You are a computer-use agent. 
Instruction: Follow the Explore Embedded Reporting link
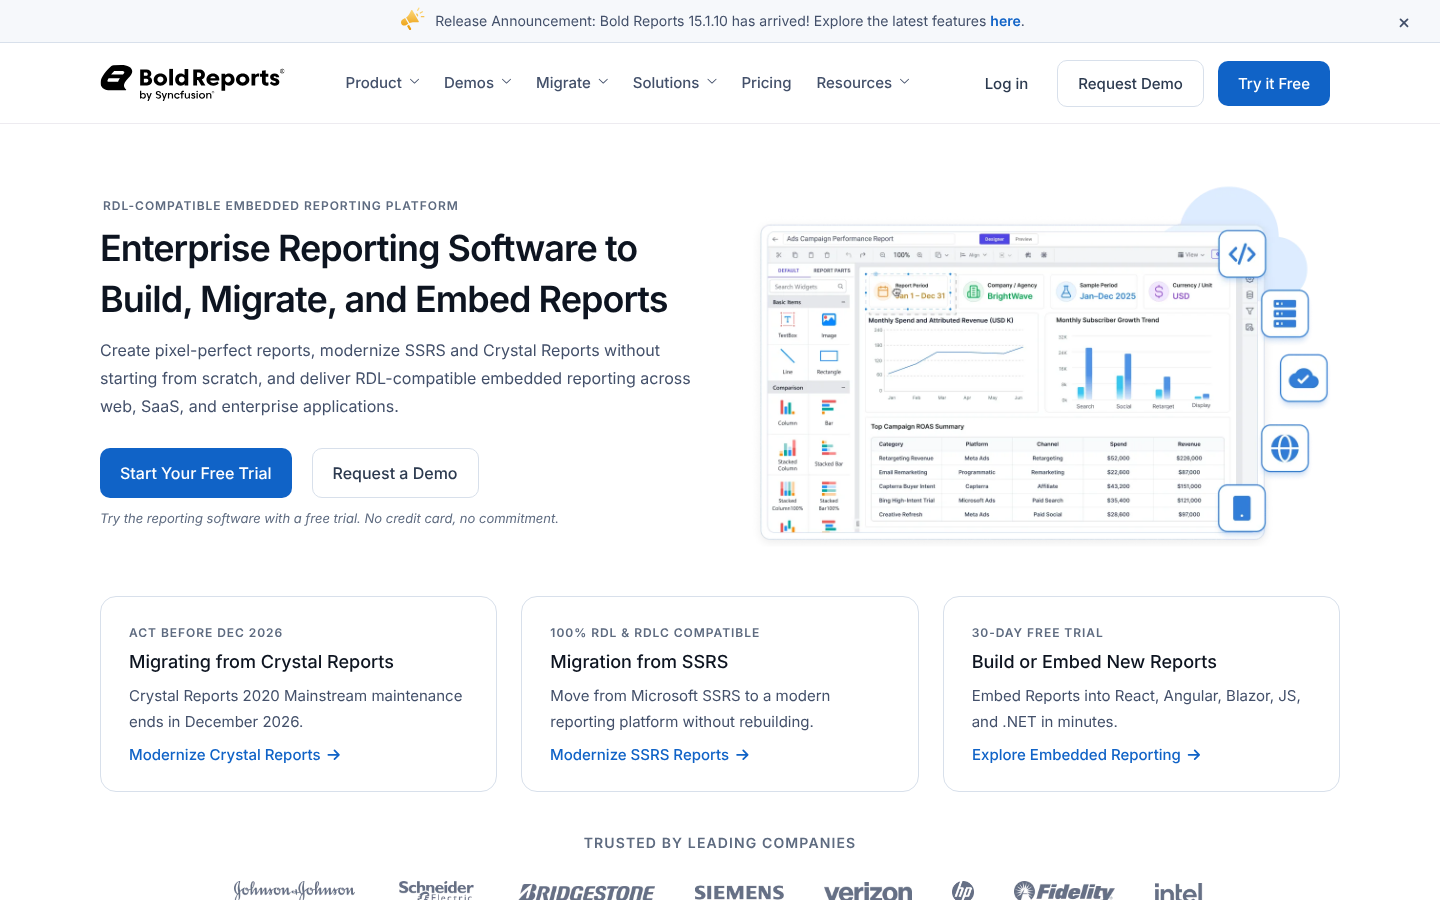click(1086, 755)
